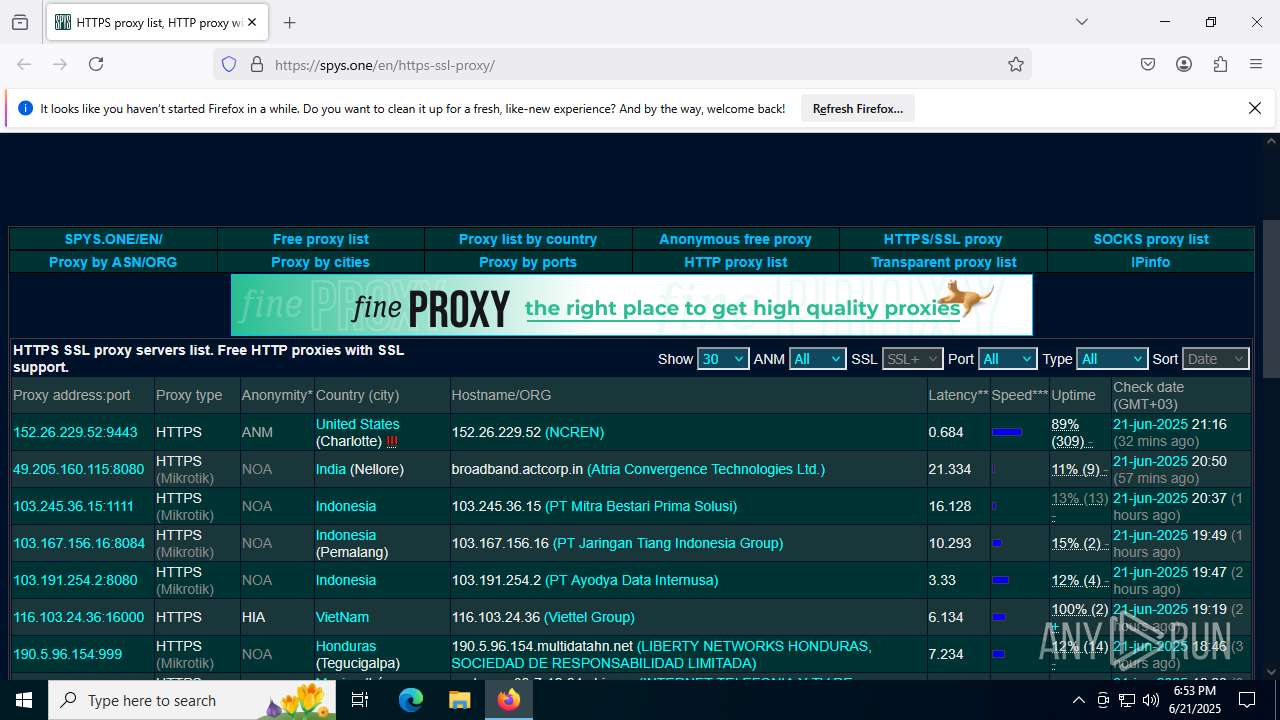Go back one page
Image resolution: width=1280 pixels, height=720 pixels.
coord(24,64)
